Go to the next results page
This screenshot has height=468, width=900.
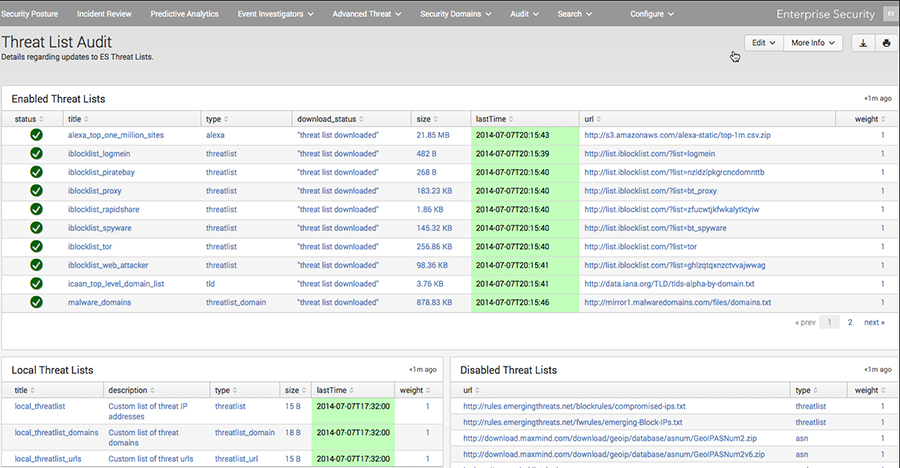[873, 323]
